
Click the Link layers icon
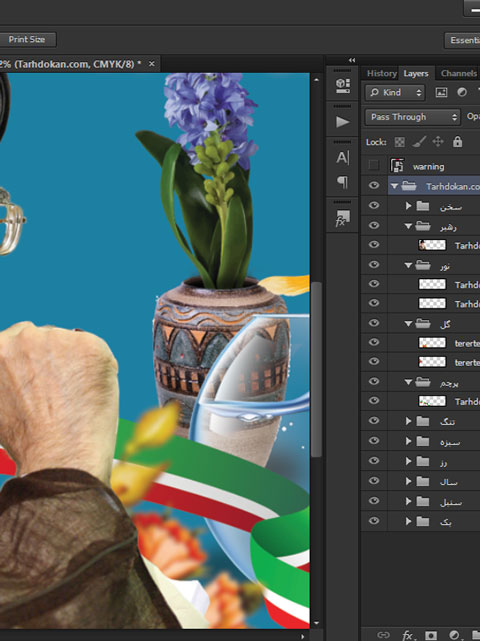tap(383, 635)
